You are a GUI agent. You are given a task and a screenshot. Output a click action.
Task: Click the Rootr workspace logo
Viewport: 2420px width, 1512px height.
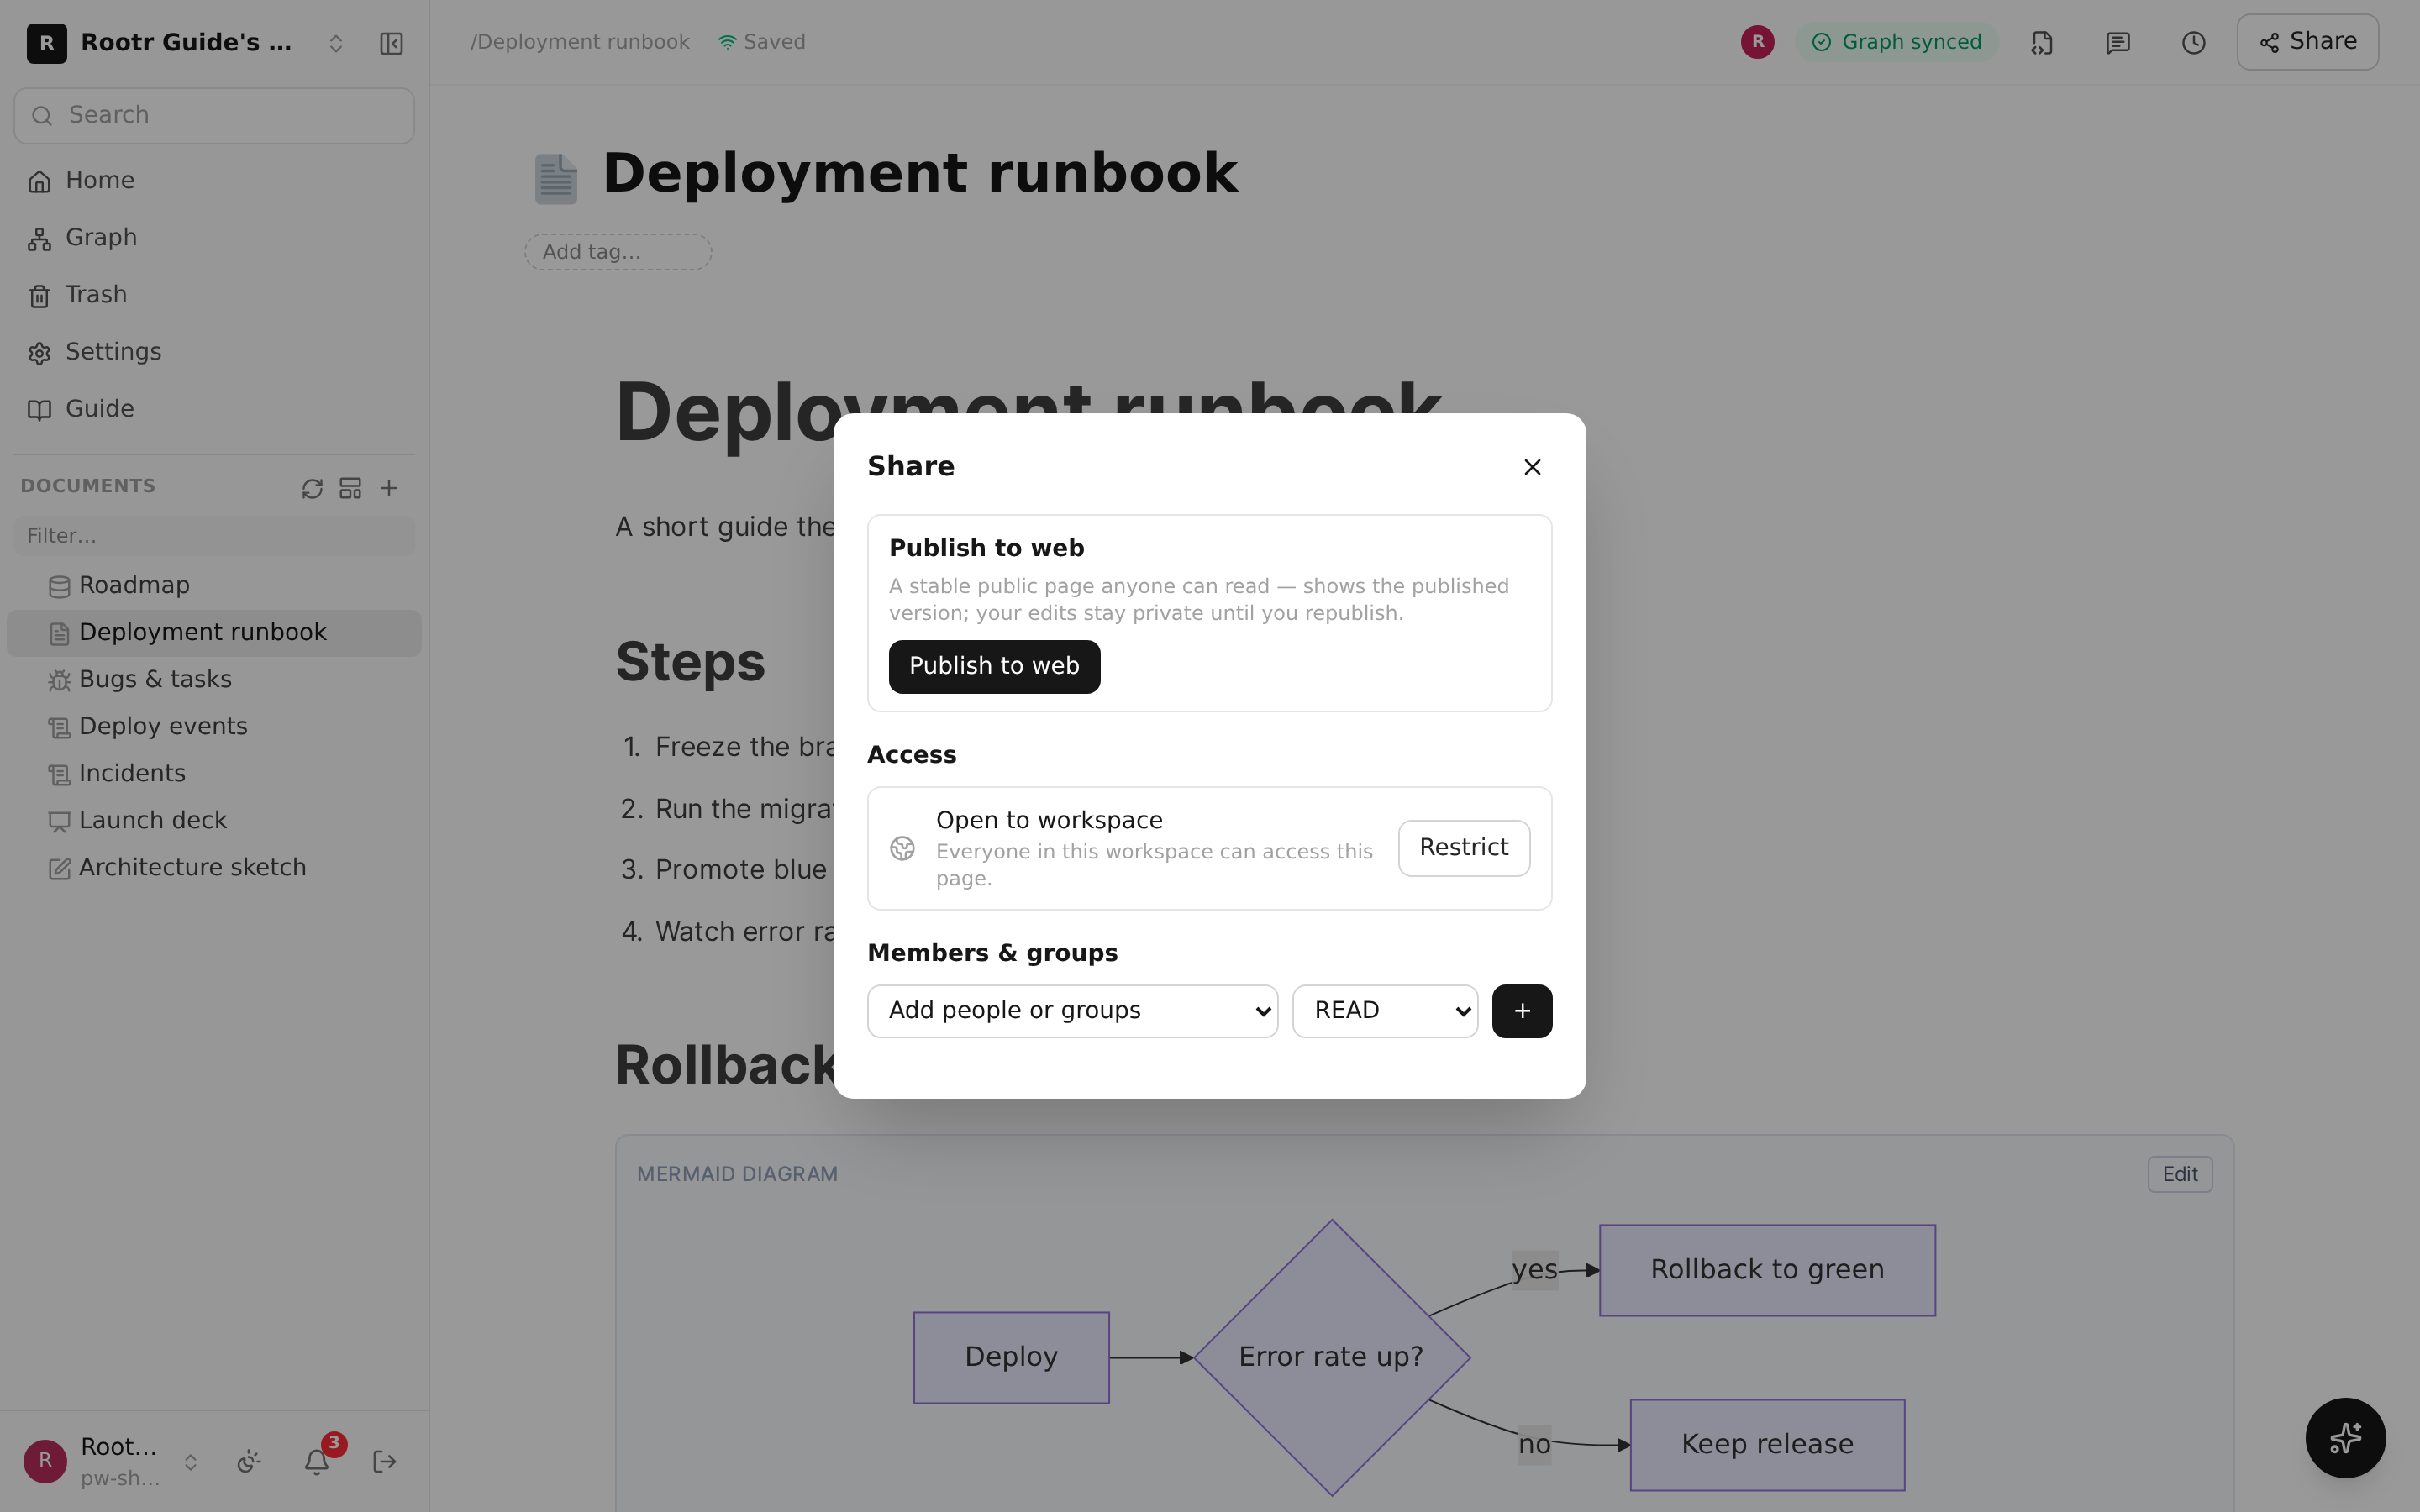coord(46,43)
